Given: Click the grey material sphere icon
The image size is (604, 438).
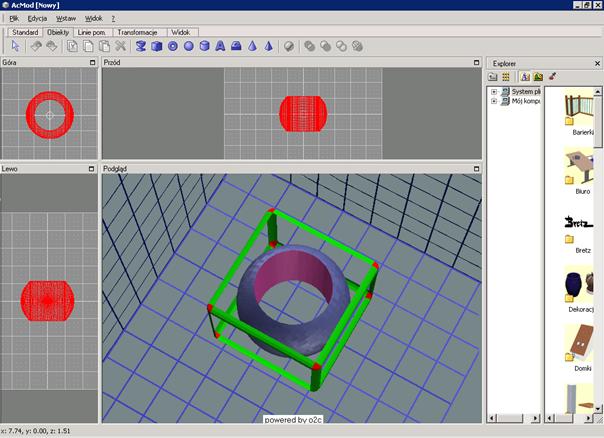Looking at the screenshot, I should point(289,47).
